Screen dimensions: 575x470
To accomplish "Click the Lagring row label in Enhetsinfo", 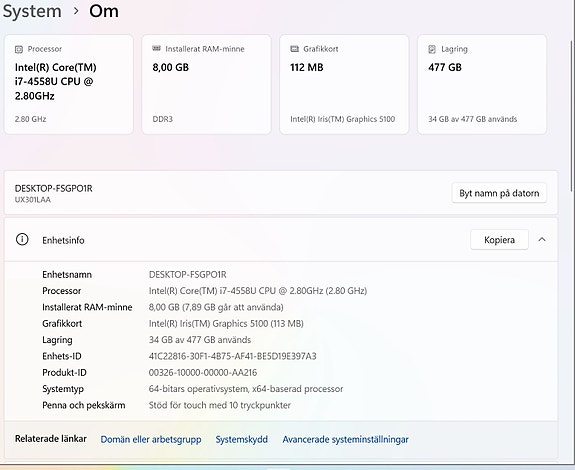I will (x=57, y=340).
